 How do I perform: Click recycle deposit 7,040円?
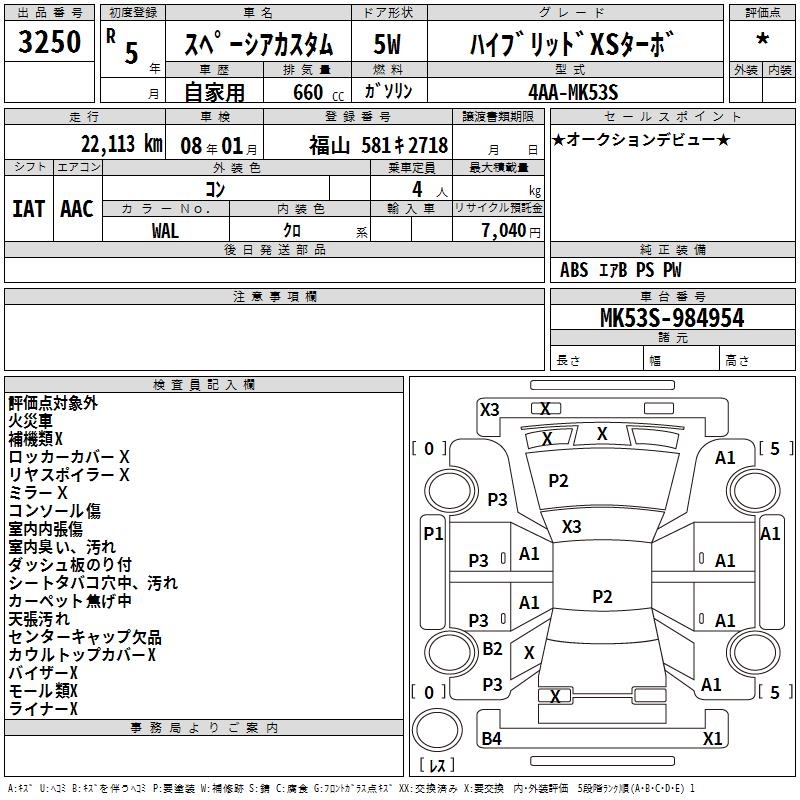(511, 231)
